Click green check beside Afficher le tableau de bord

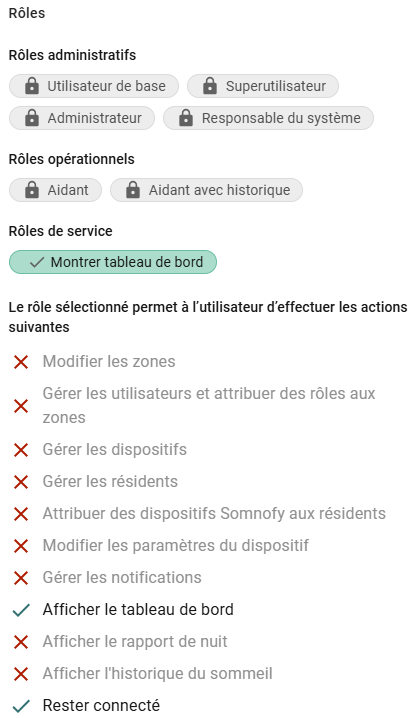point(21,610)
